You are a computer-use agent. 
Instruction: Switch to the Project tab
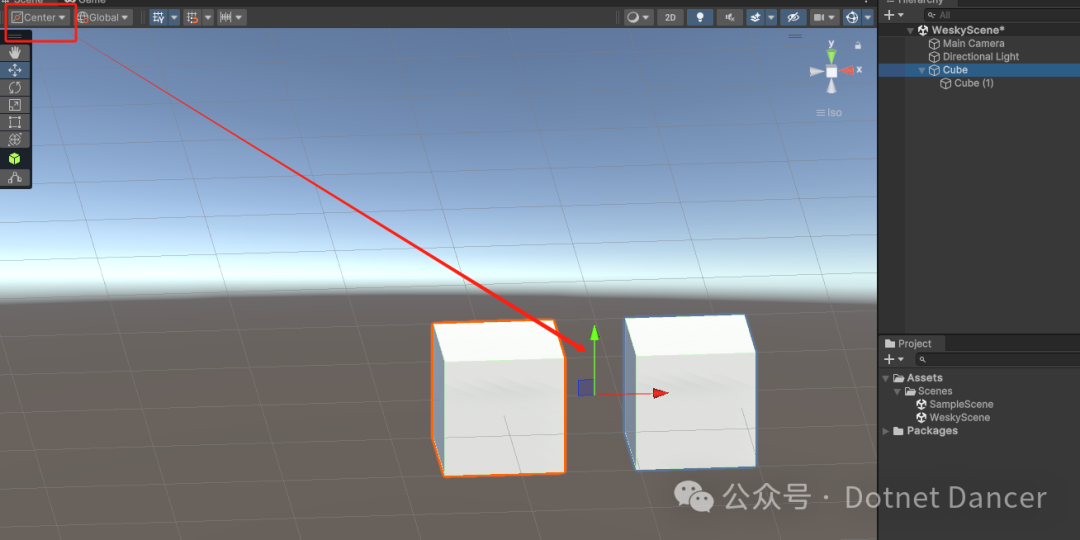pos(909,344)
